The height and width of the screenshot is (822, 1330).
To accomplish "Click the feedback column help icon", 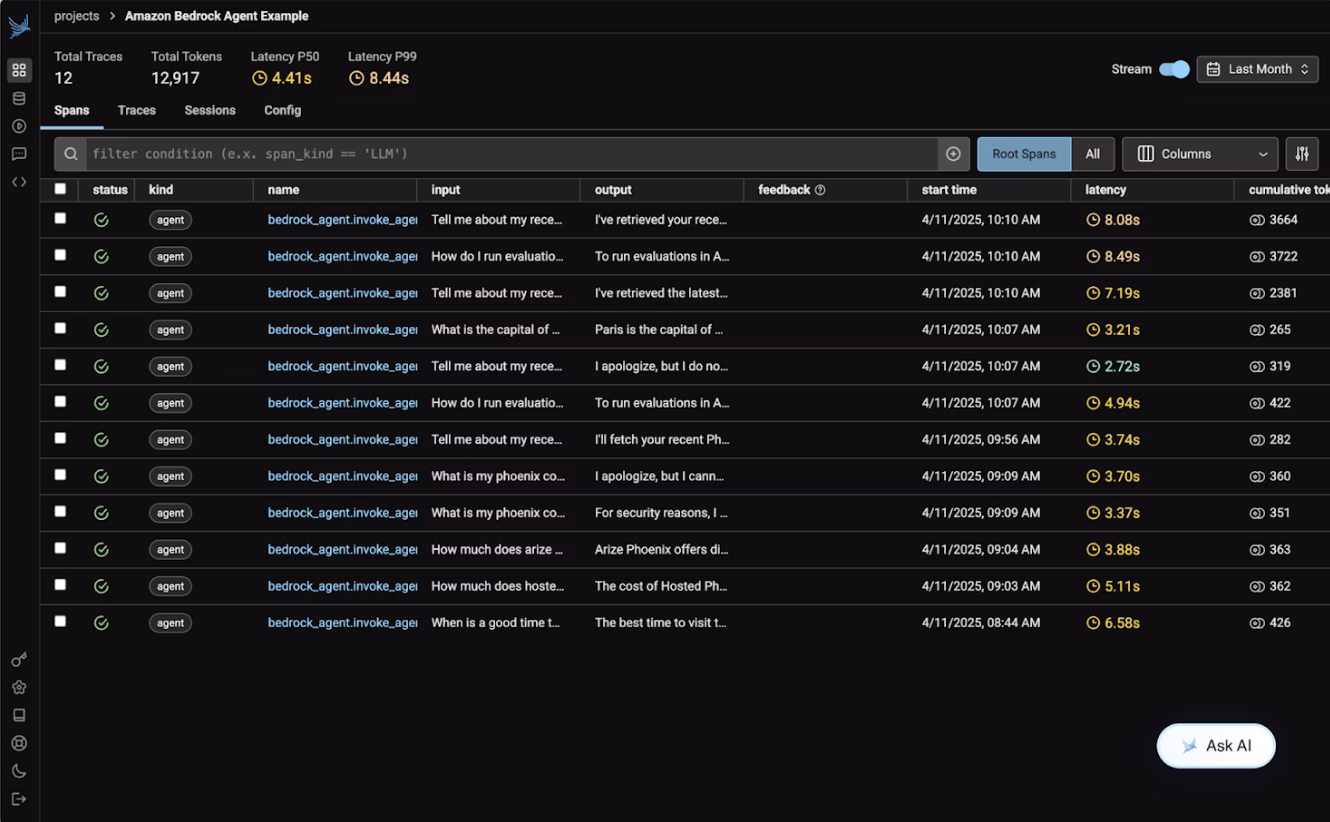I will tap(820, 190).
